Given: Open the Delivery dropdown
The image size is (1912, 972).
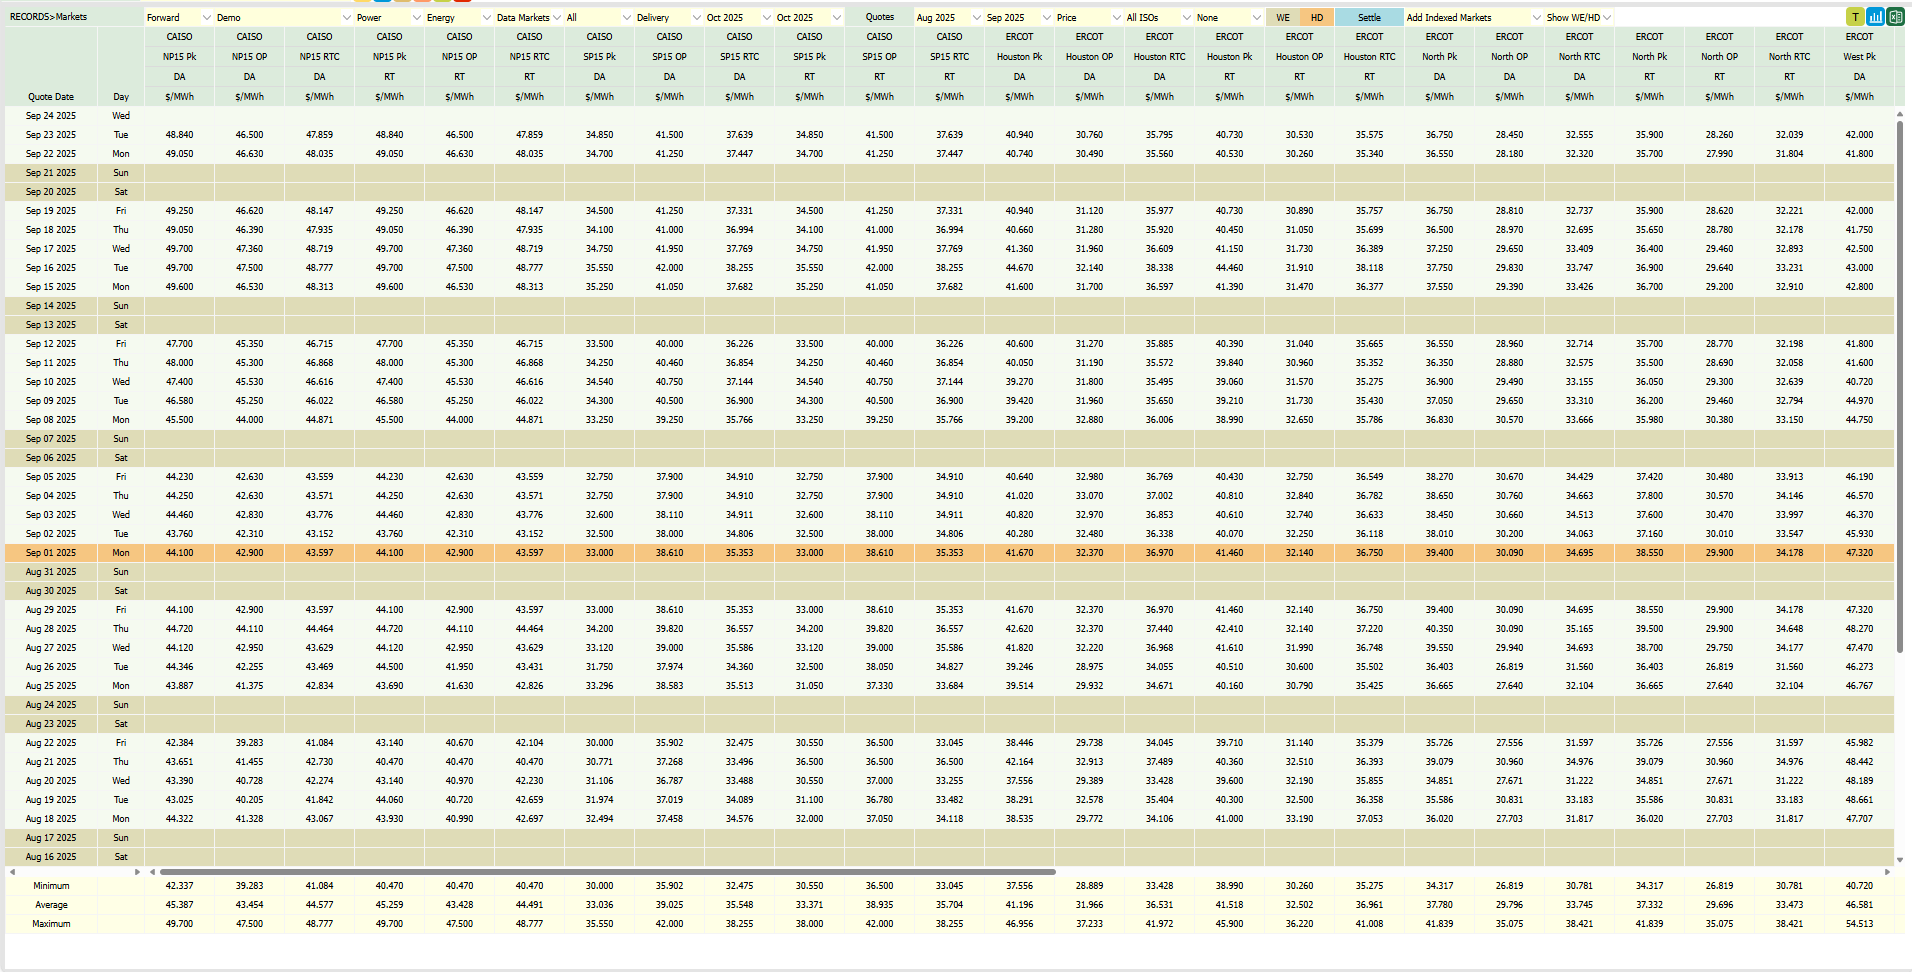Looking at the screenshot, I should coord(669,17).
